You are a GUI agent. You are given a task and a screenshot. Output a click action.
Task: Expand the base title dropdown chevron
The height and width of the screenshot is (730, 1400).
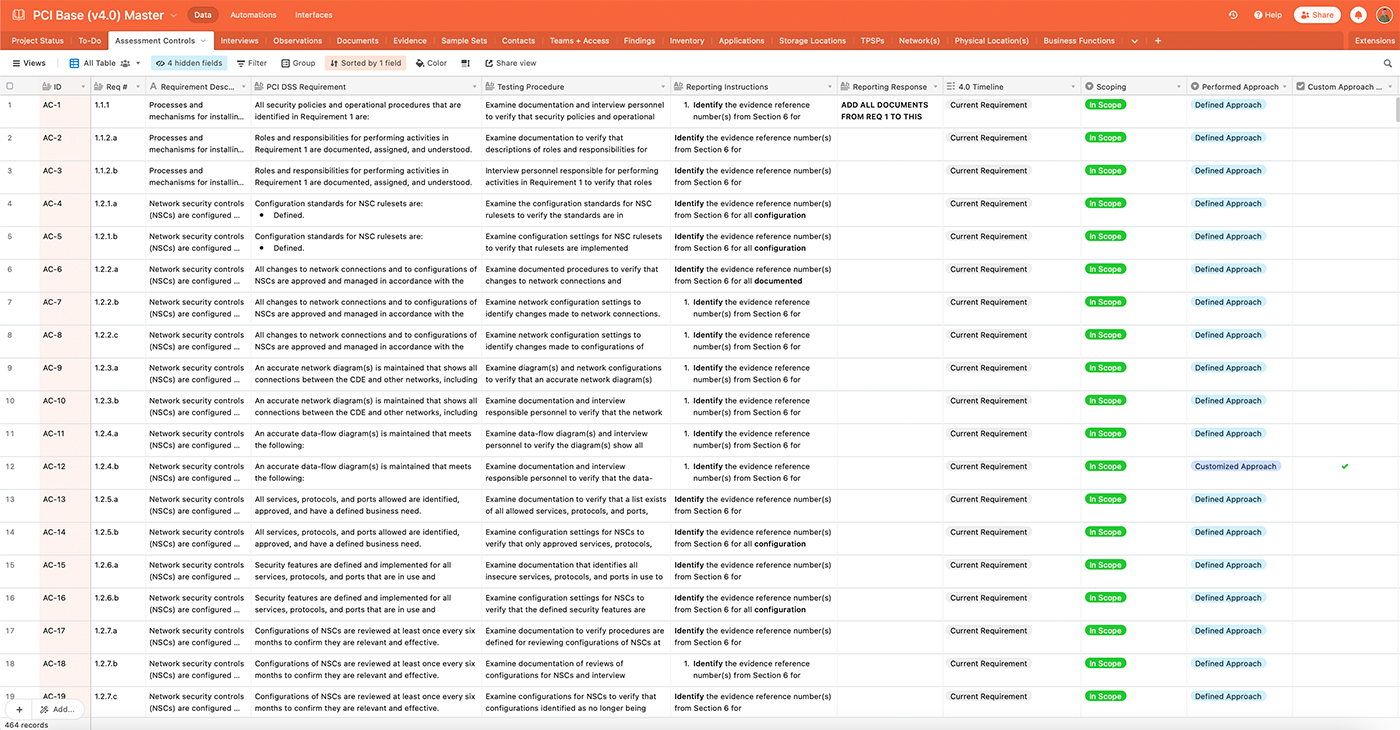[174, 15]
